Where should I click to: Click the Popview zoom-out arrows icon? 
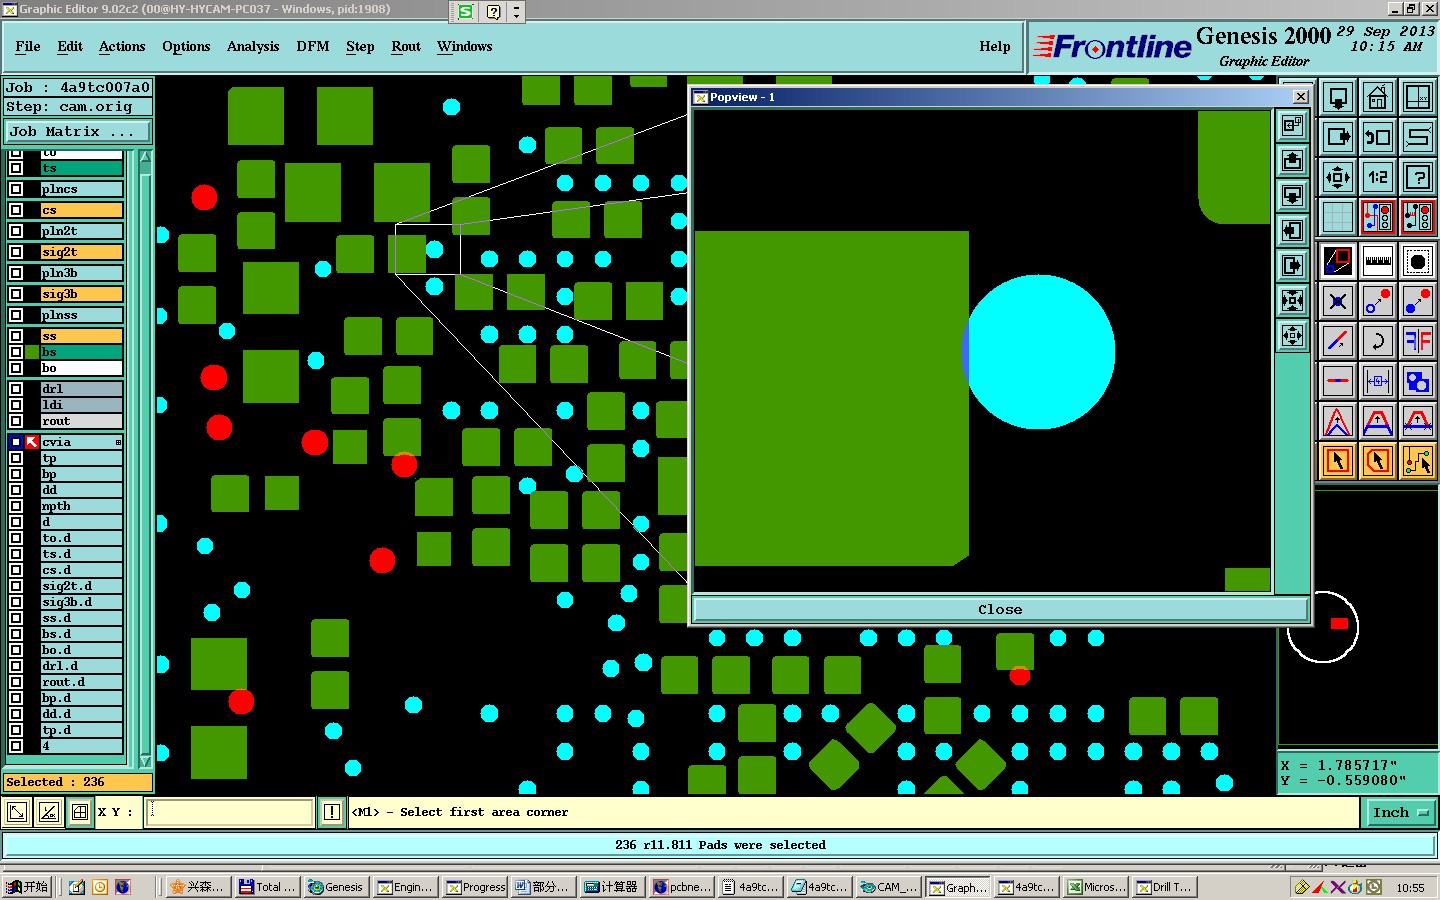(x=1293, y=336)
